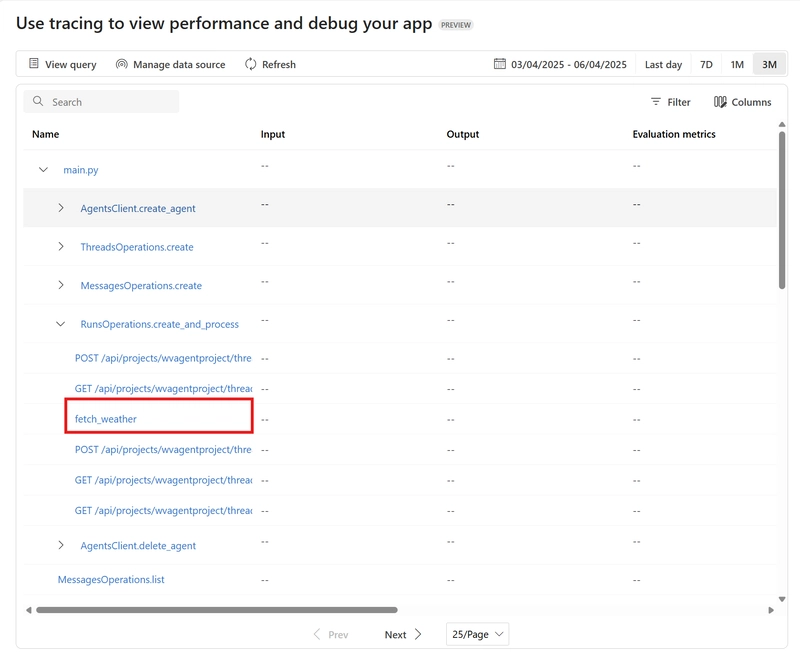Collapse the main.py trace row
The width and height of the screenshot is (800, 655).
coord(43,169)
